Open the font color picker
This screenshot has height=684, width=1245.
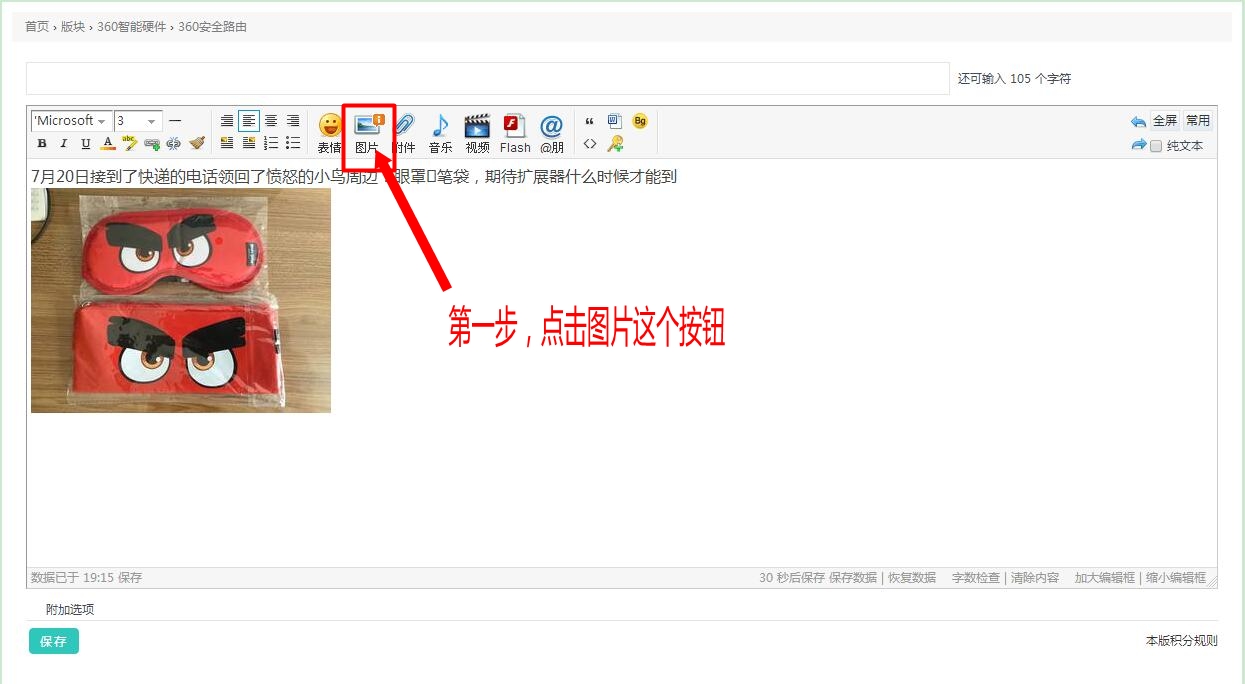coord(108,144)
